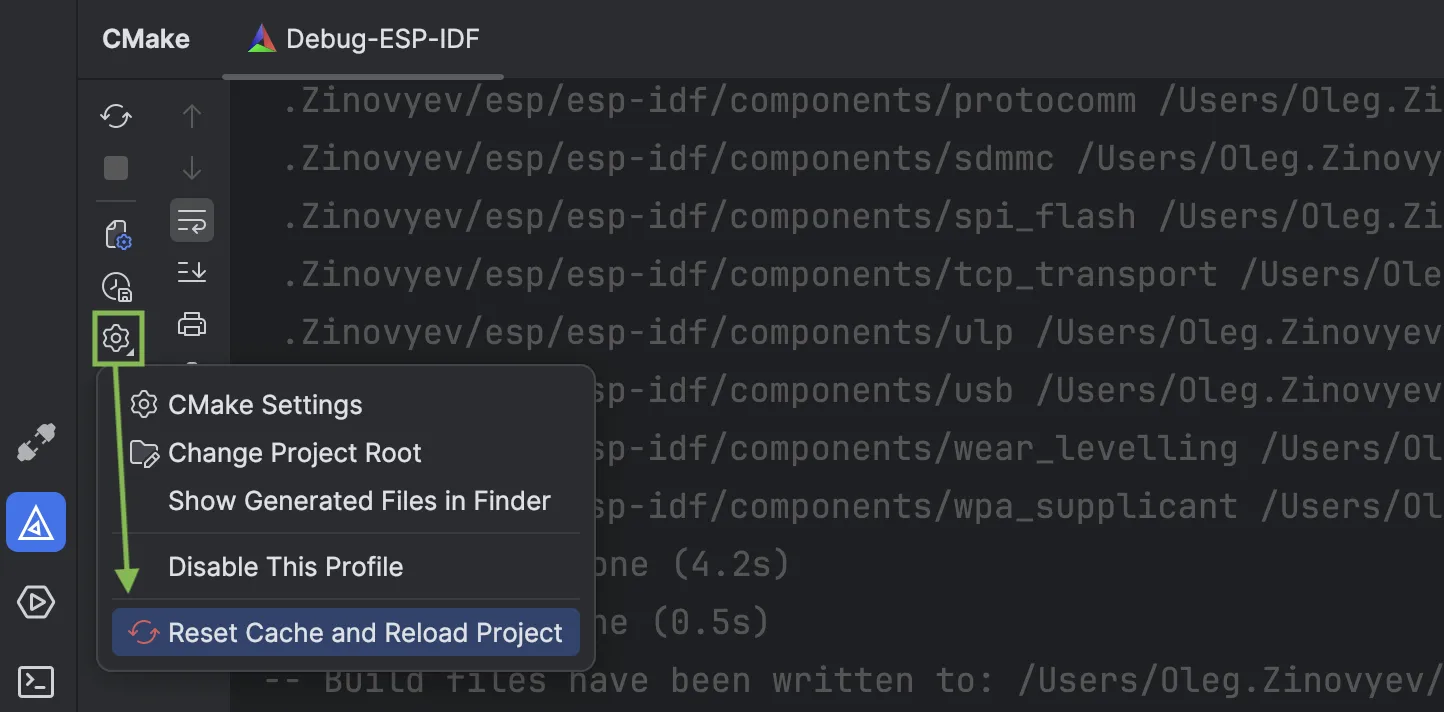
Task: Open CMake cache file icon with gear badge
Action: tap(117, 236)
